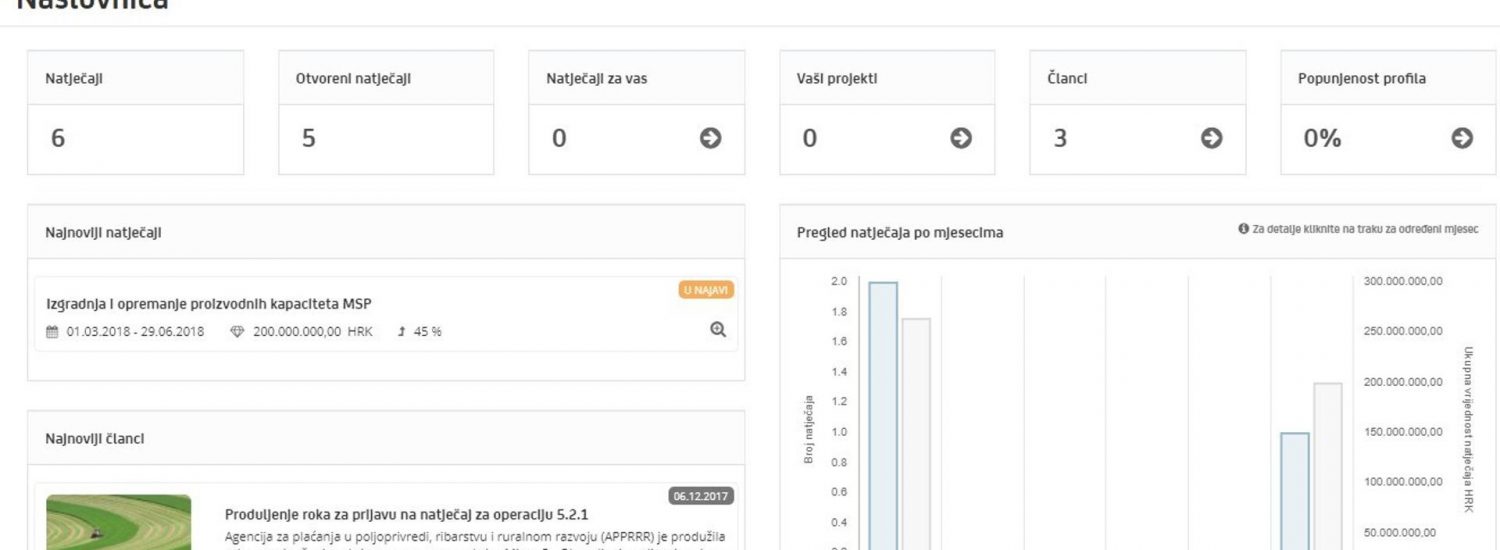
Task: Click the 300.000.000,00 axis label
Action: (1403, 282)
